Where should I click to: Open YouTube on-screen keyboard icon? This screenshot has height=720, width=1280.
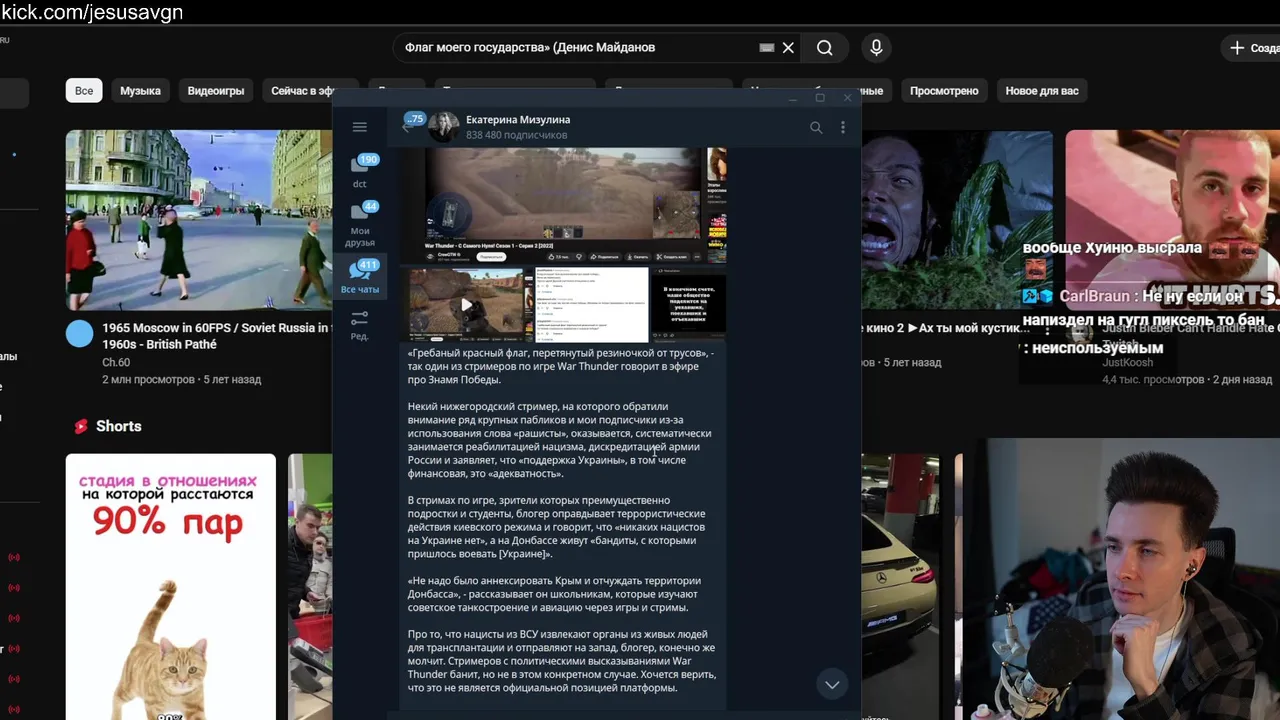[767, 48]
